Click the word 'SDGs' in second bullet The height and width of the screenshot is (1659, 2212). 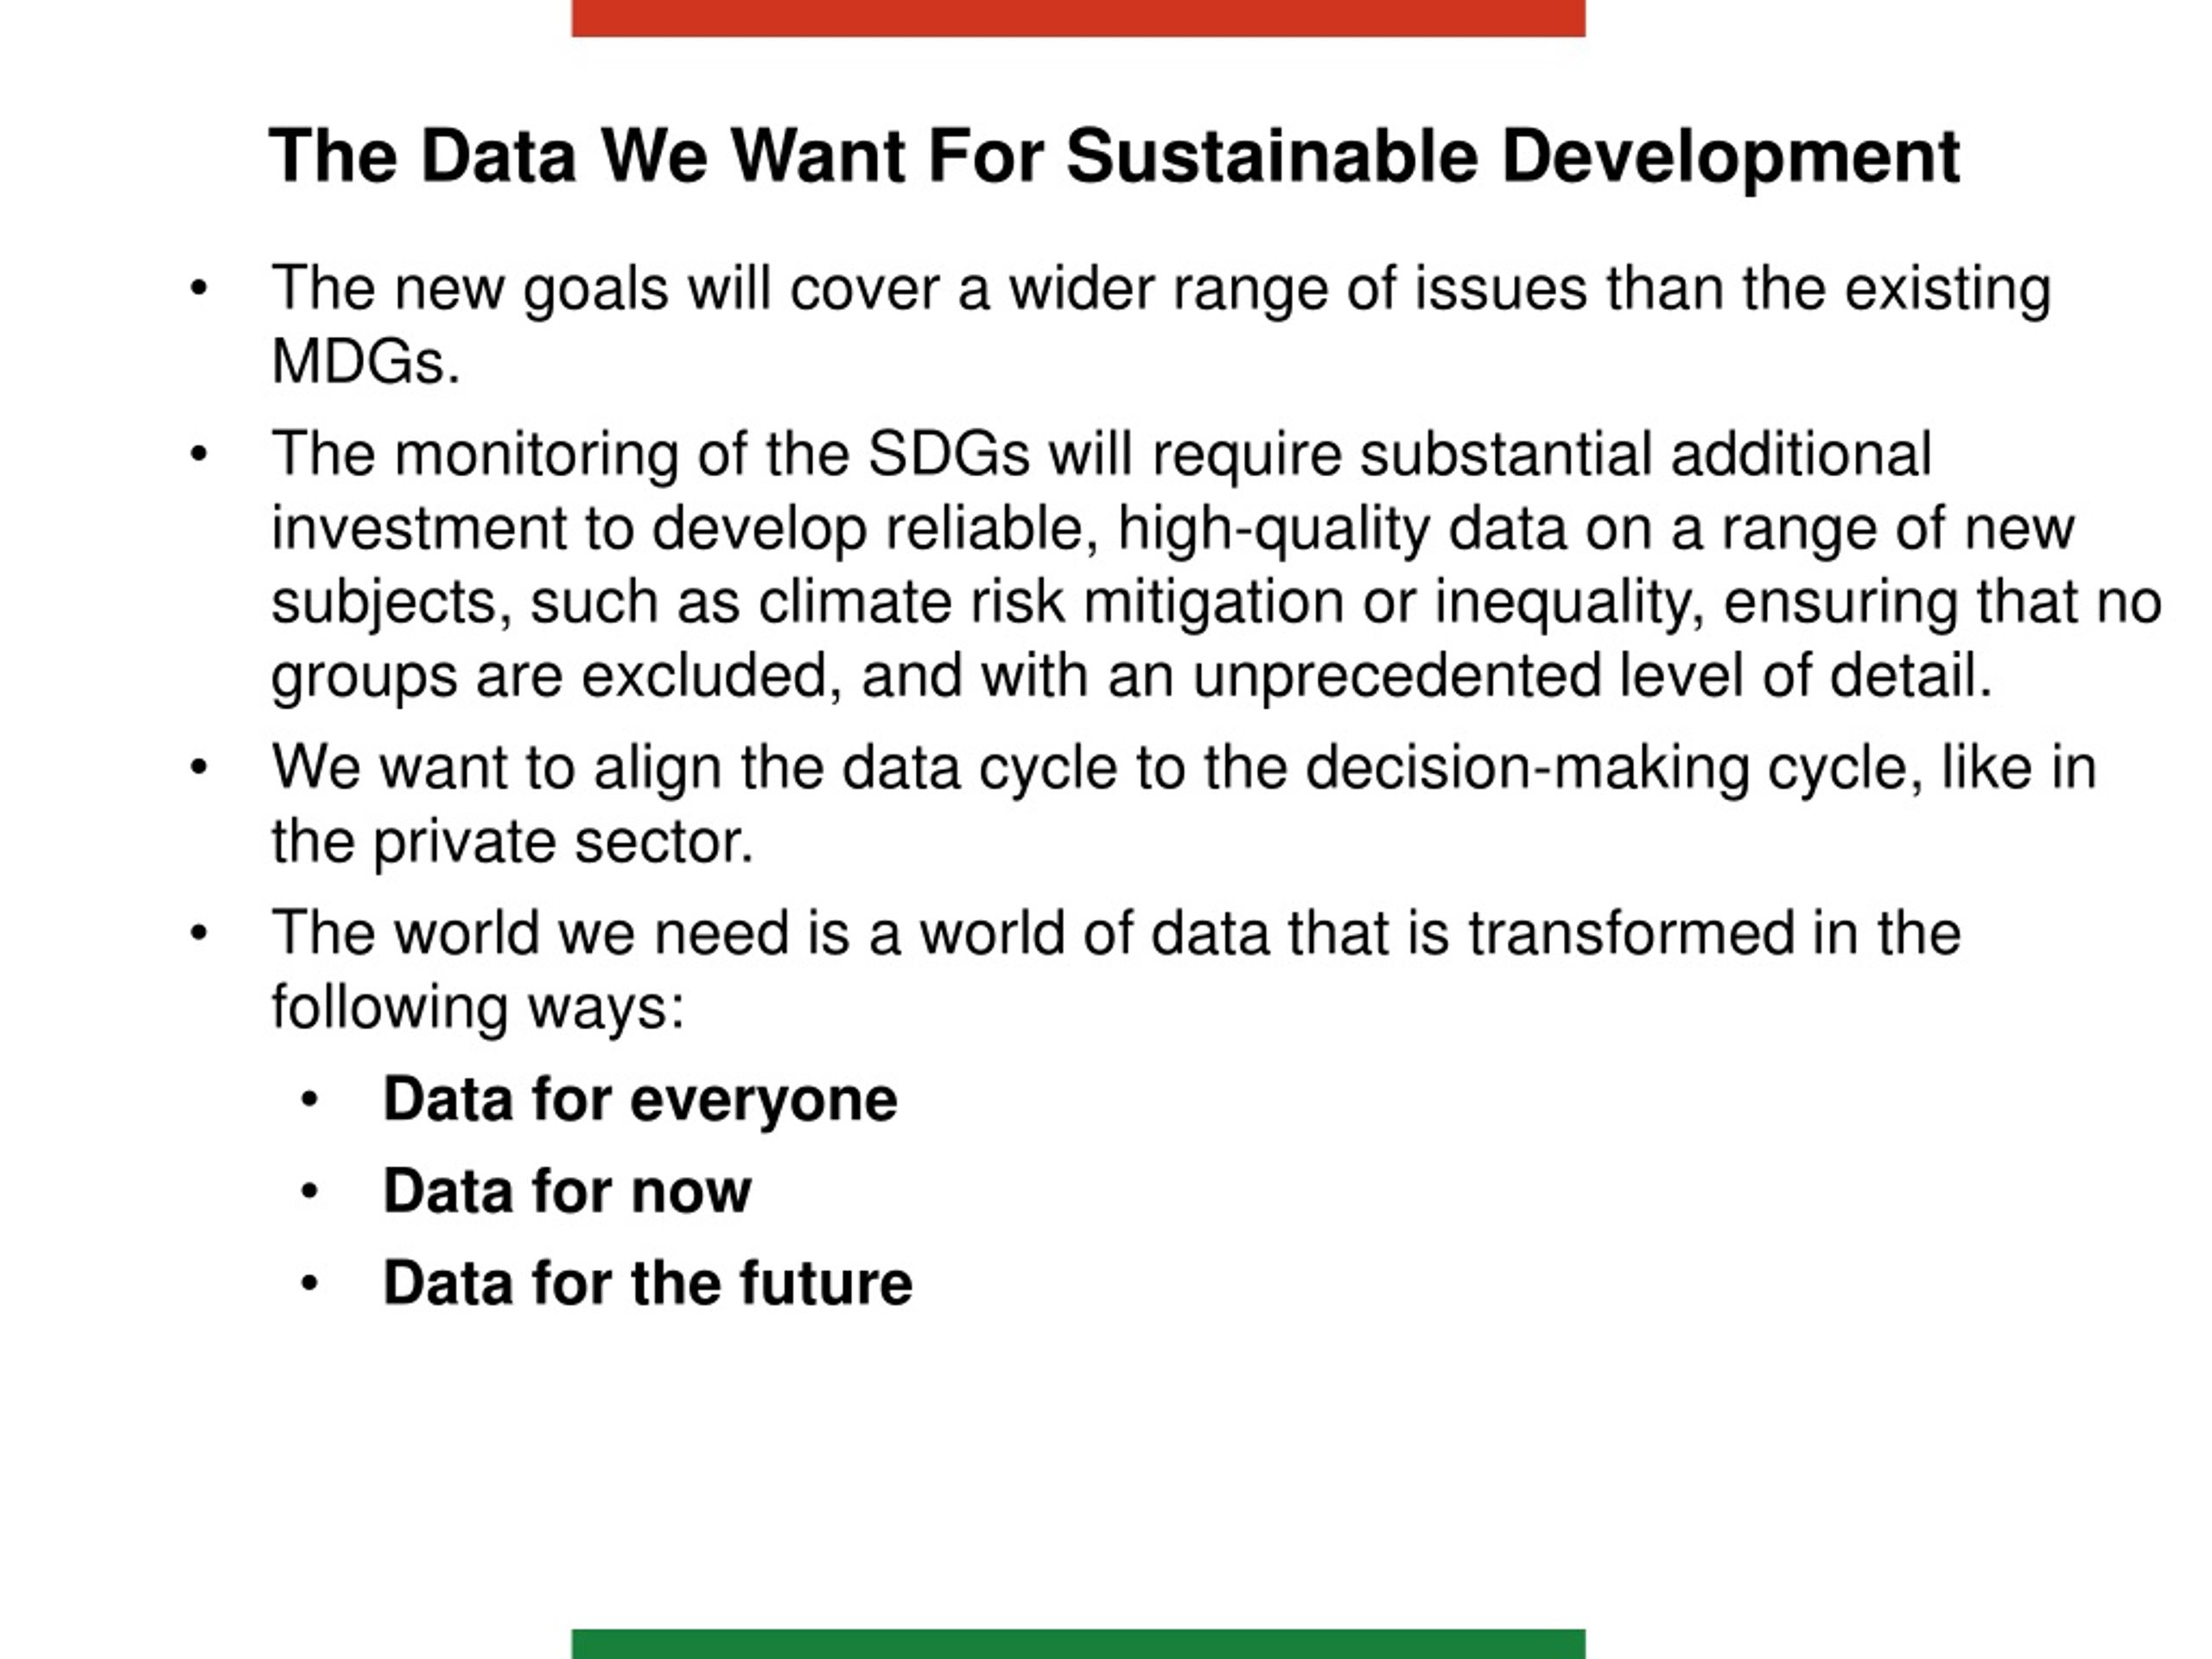coord(949,454)
